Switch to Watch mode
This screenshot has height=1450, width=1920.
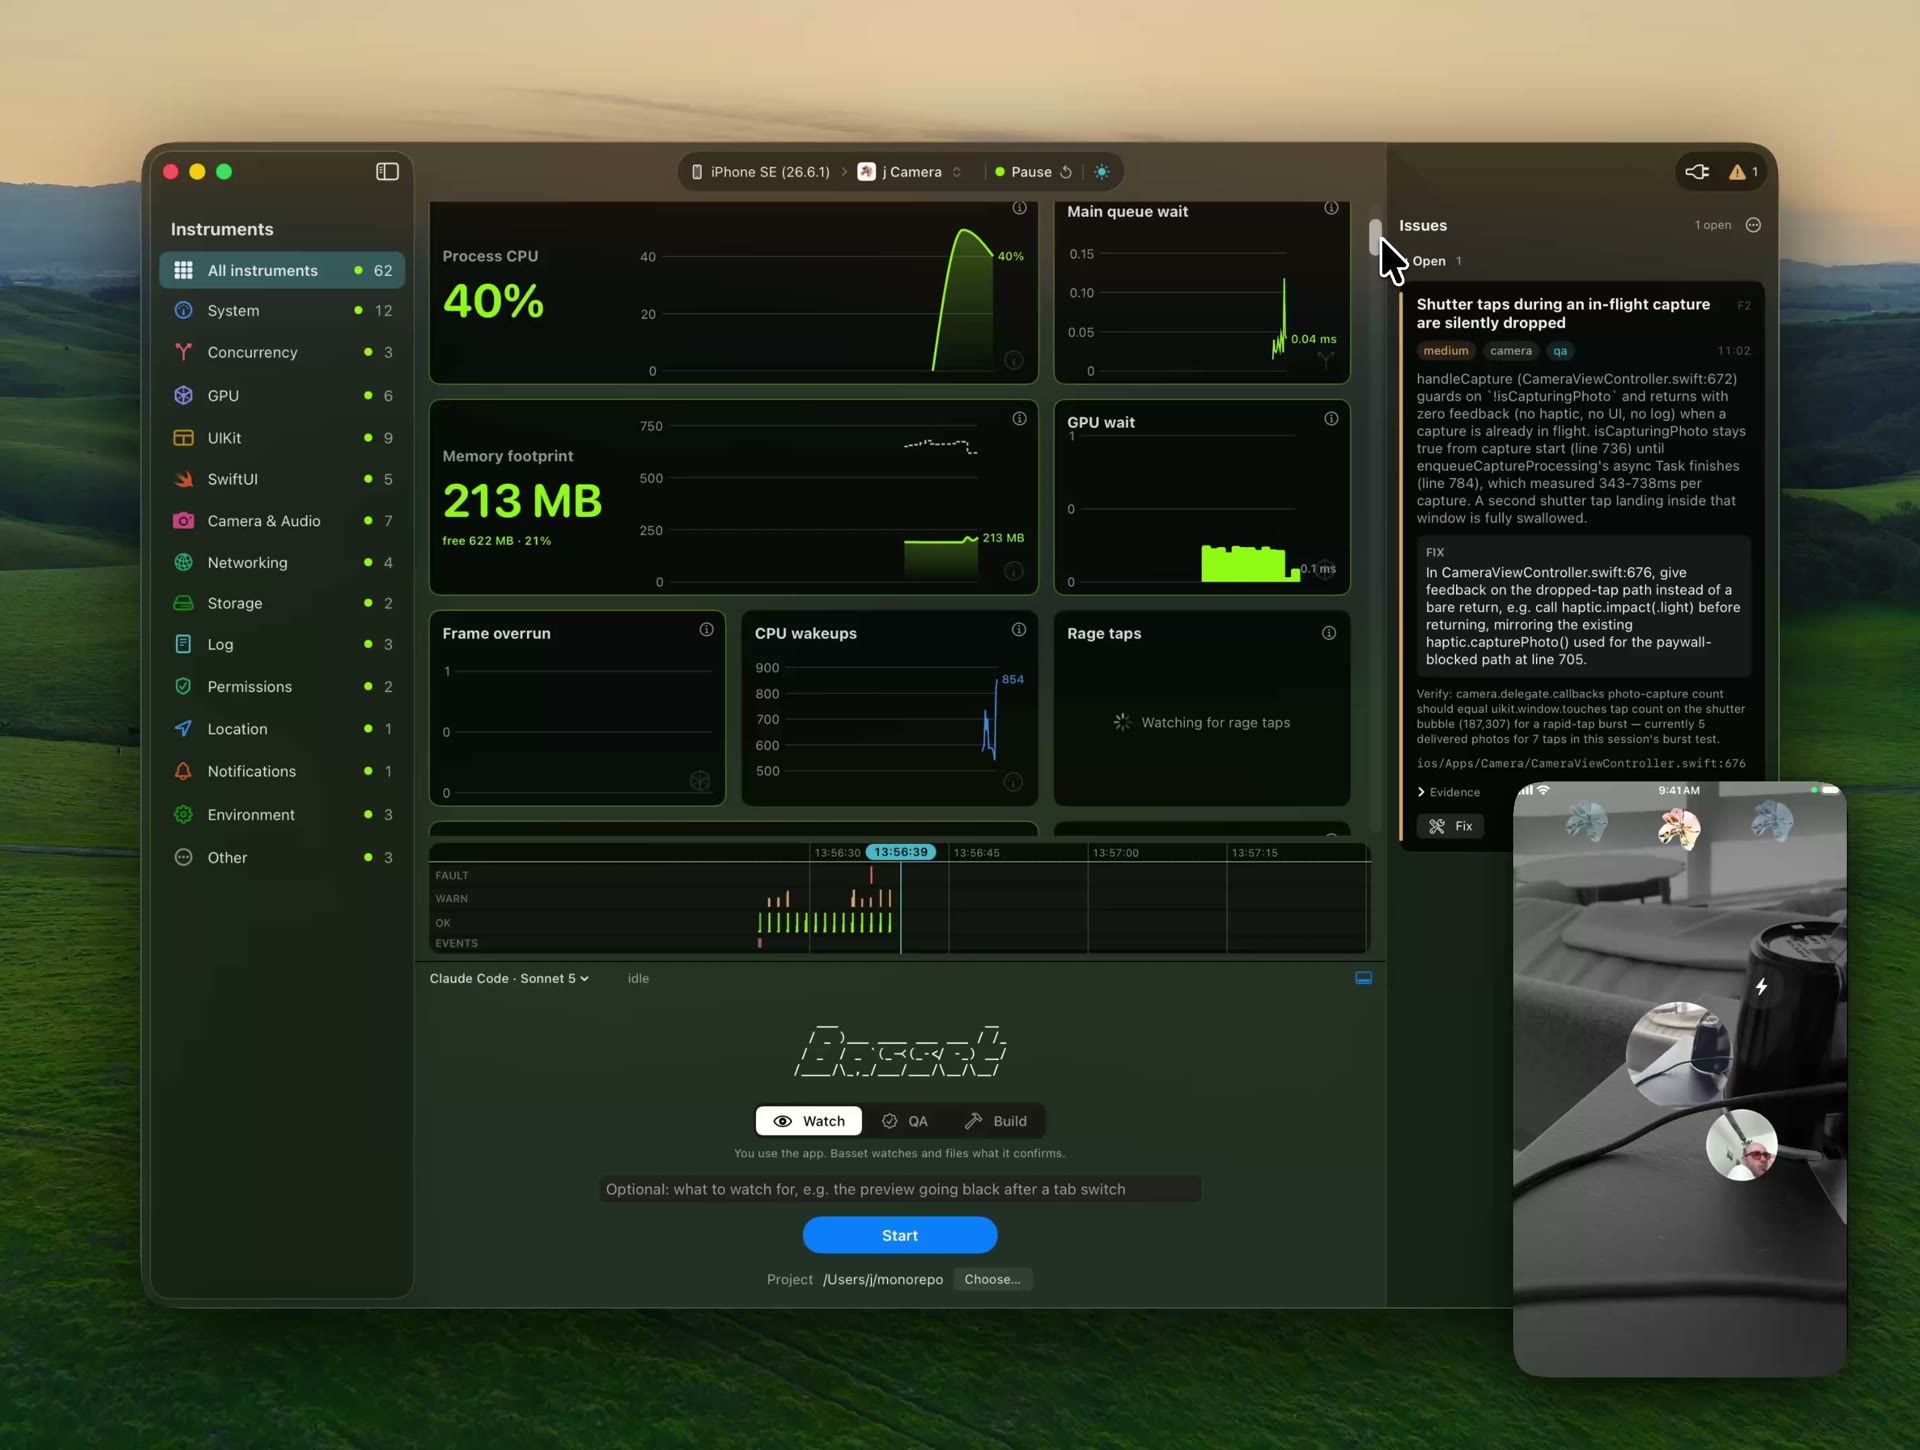[809, 1121]
